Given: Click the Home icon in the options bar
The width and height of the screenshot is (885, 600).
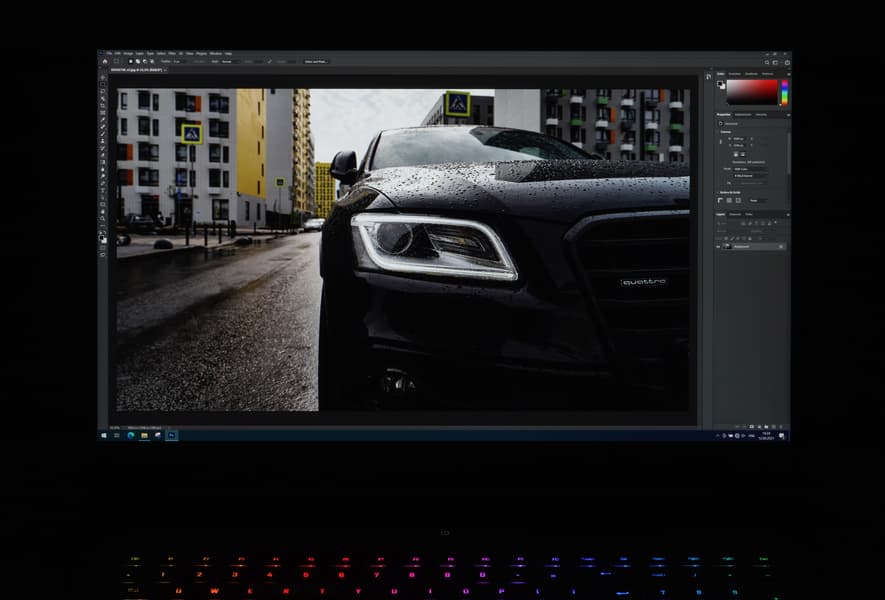Looking at the screenshot, I should 104,62.
